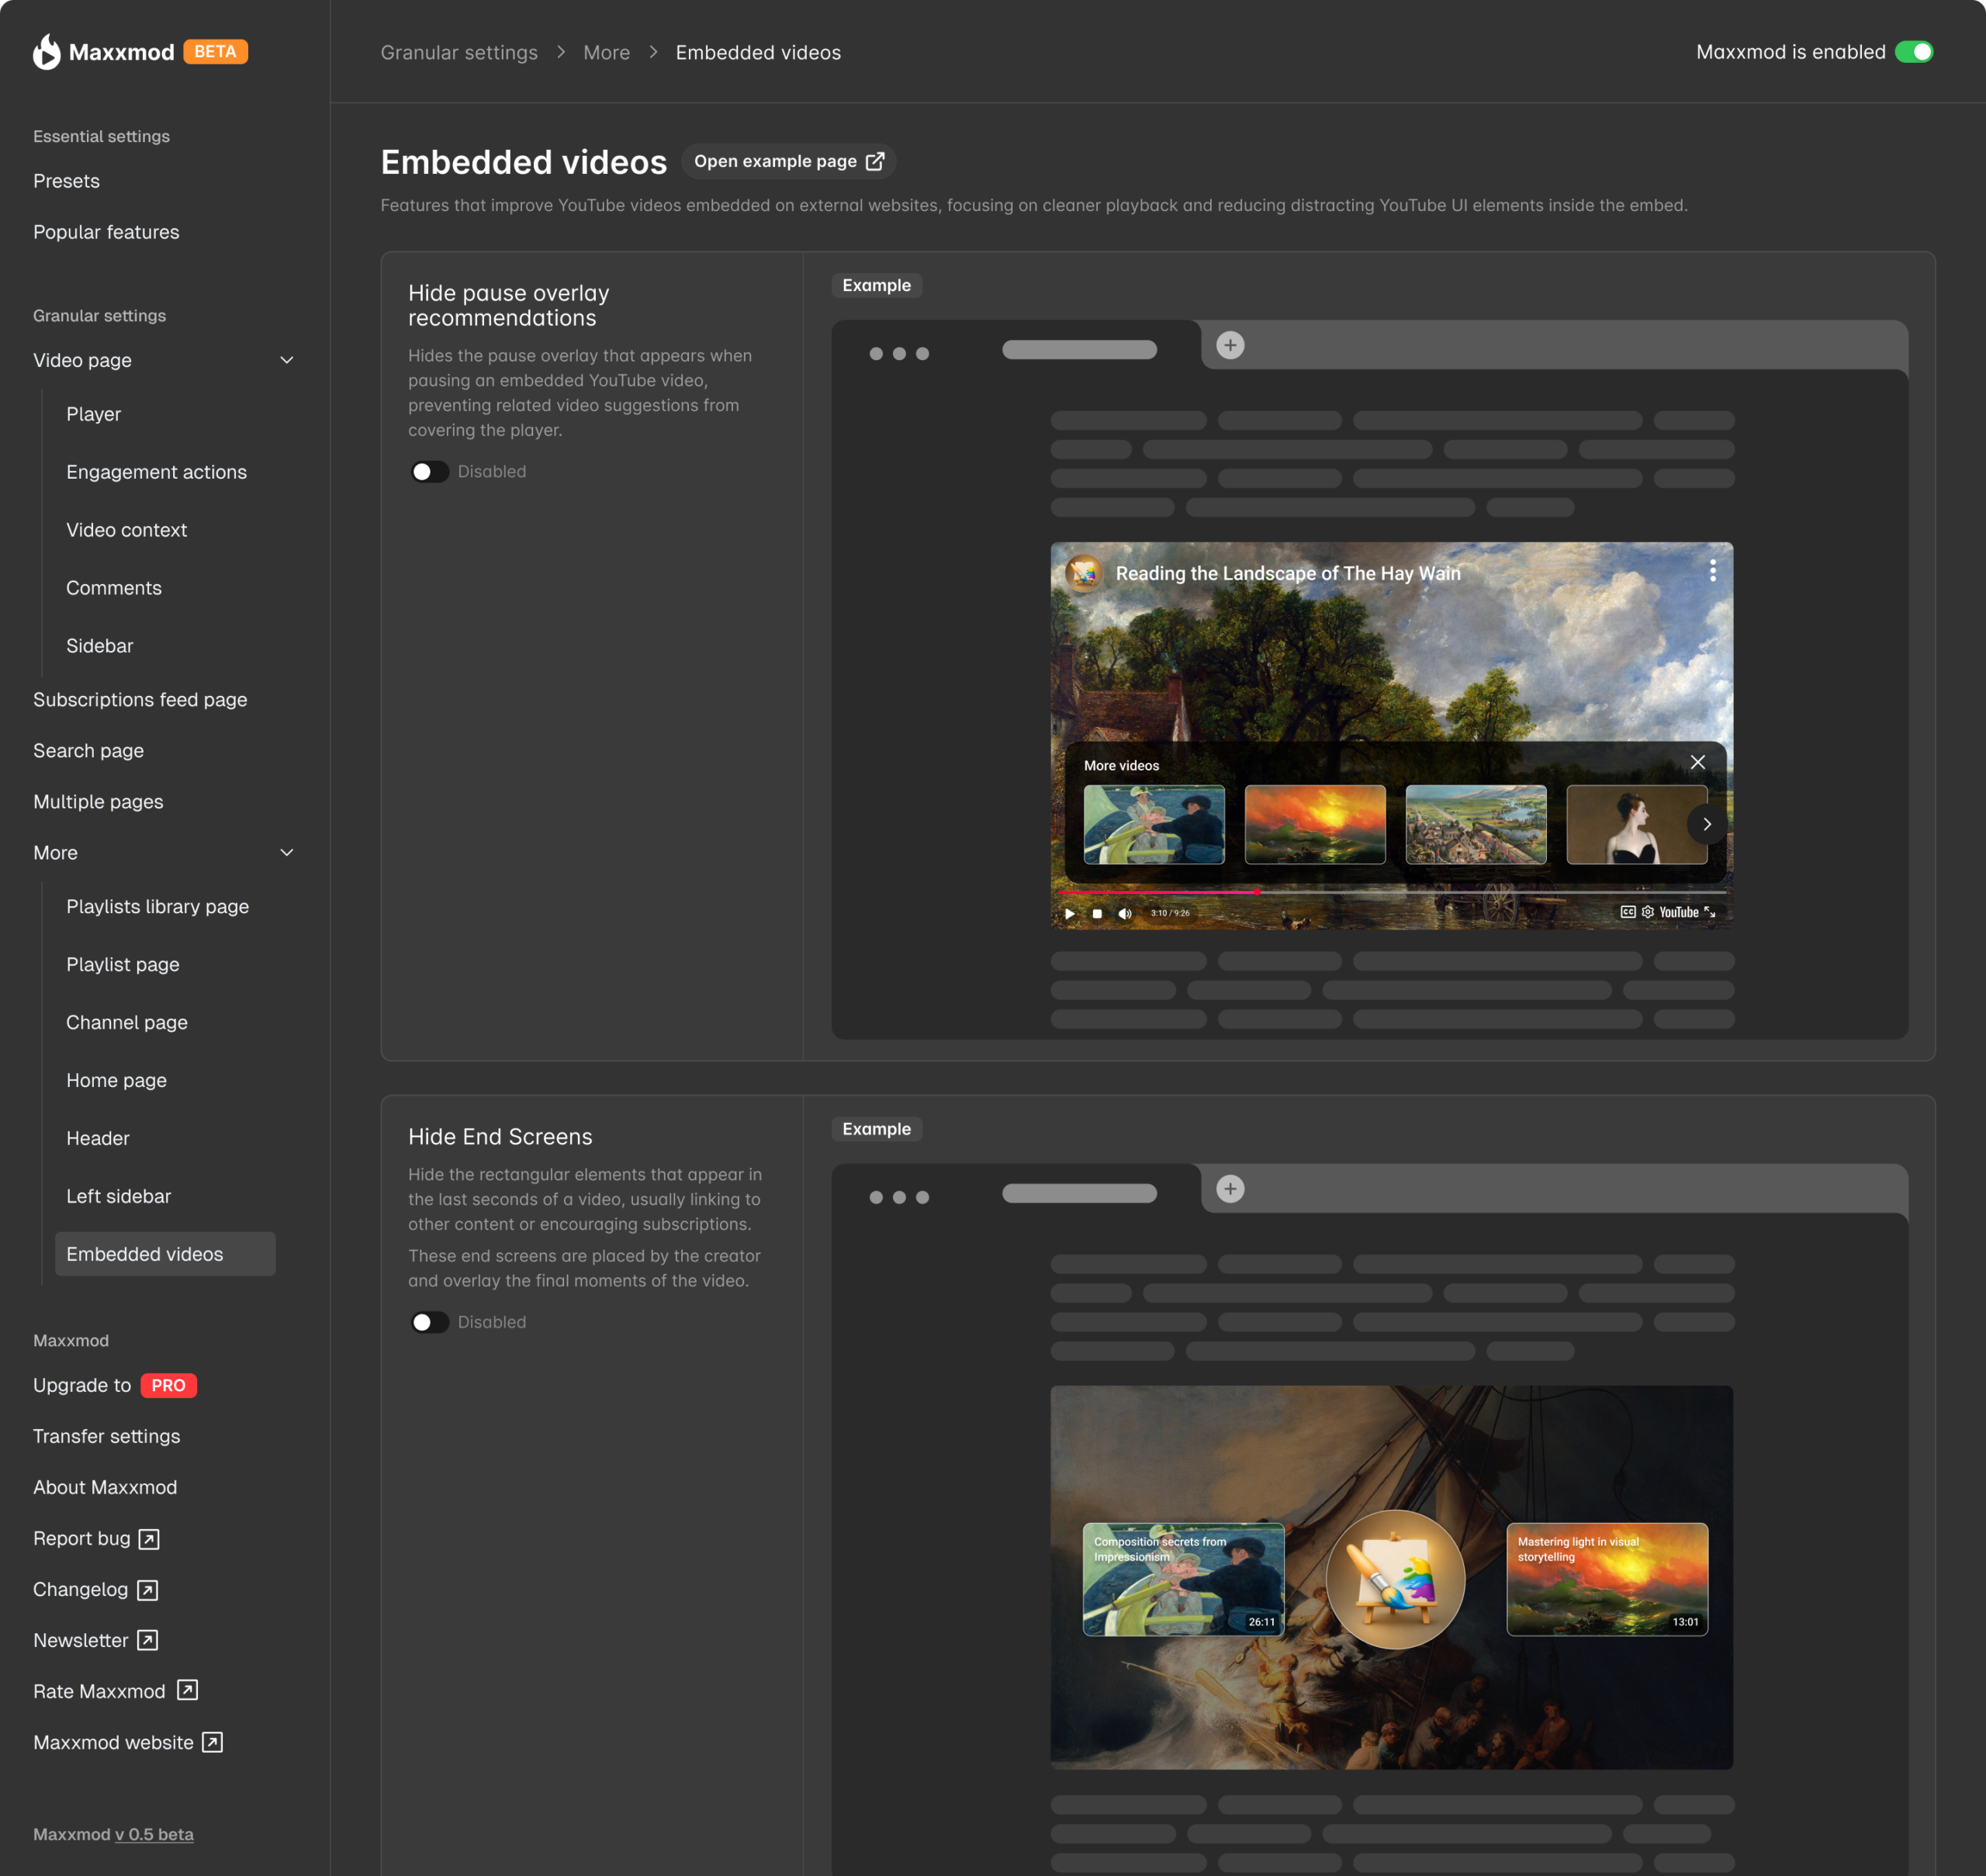This screenshot has width=1986, height=1876.
Task: Collapse the More section in the sidebar
Action: (287, 852)
